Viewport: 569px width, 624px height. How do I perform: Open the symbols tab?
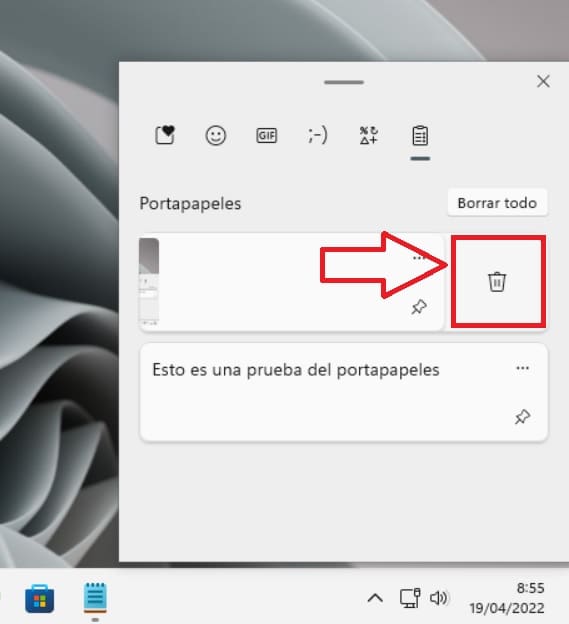tap(368, 135)
